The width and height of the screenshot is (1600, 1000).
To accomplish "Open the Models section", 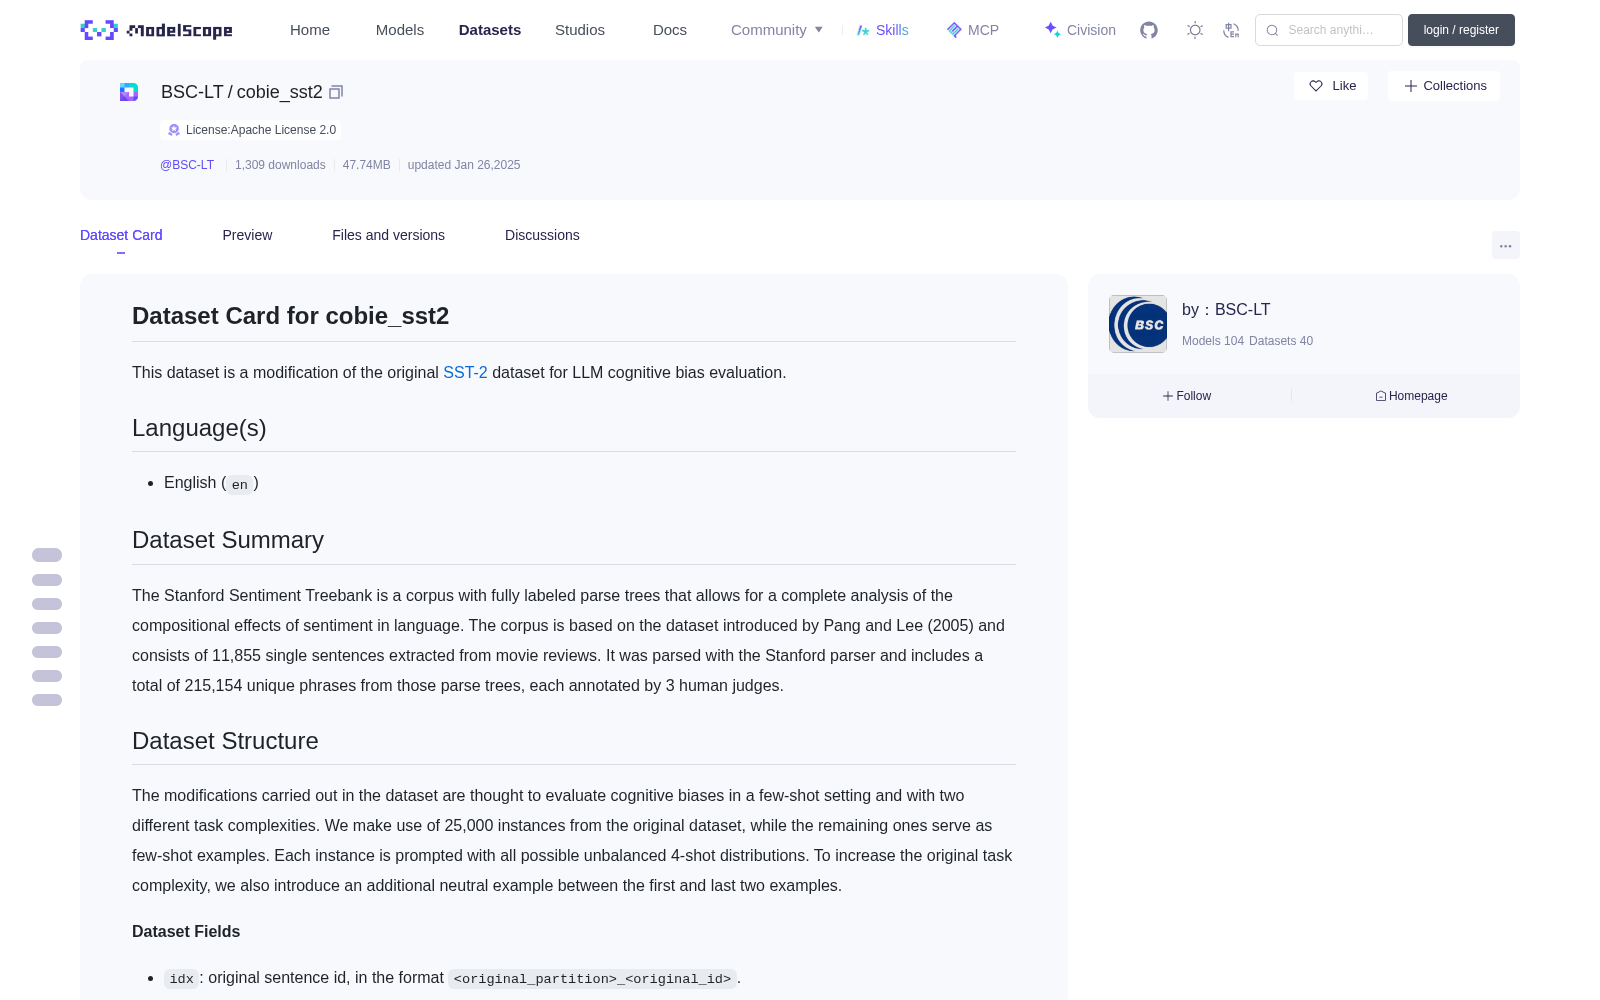I will (400, 30).
